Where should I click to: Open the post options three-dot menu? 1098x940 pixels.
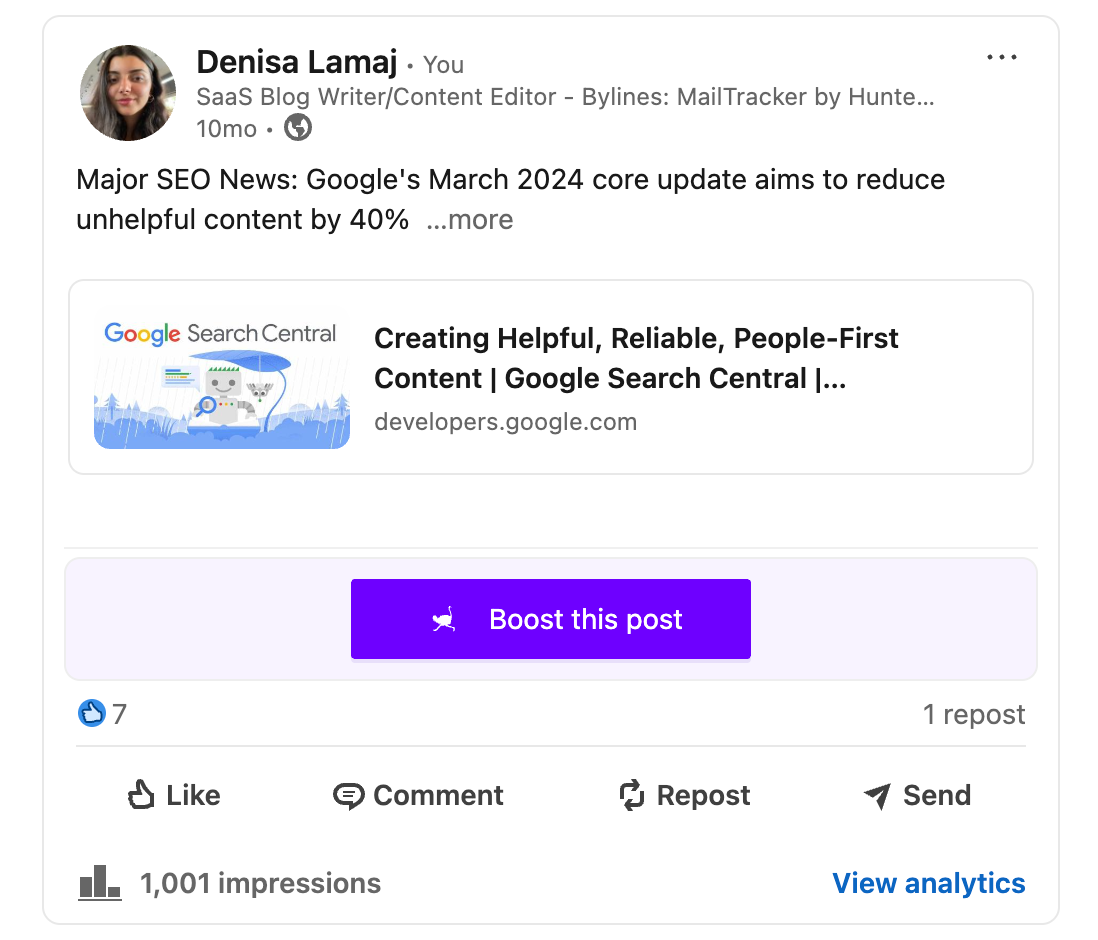point(1002,57)
